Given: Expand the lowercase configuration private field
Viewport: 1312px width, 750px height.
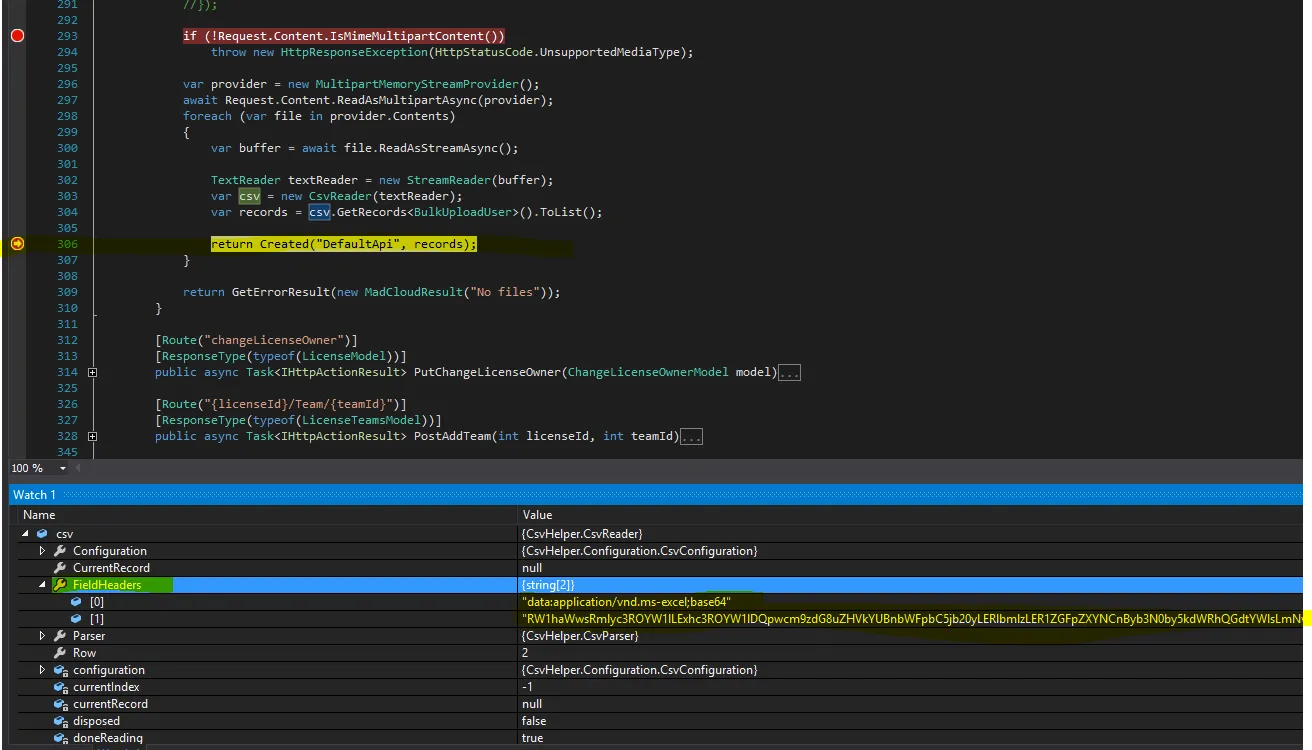Looking at the screenshot, I should [x=42, y=670].
